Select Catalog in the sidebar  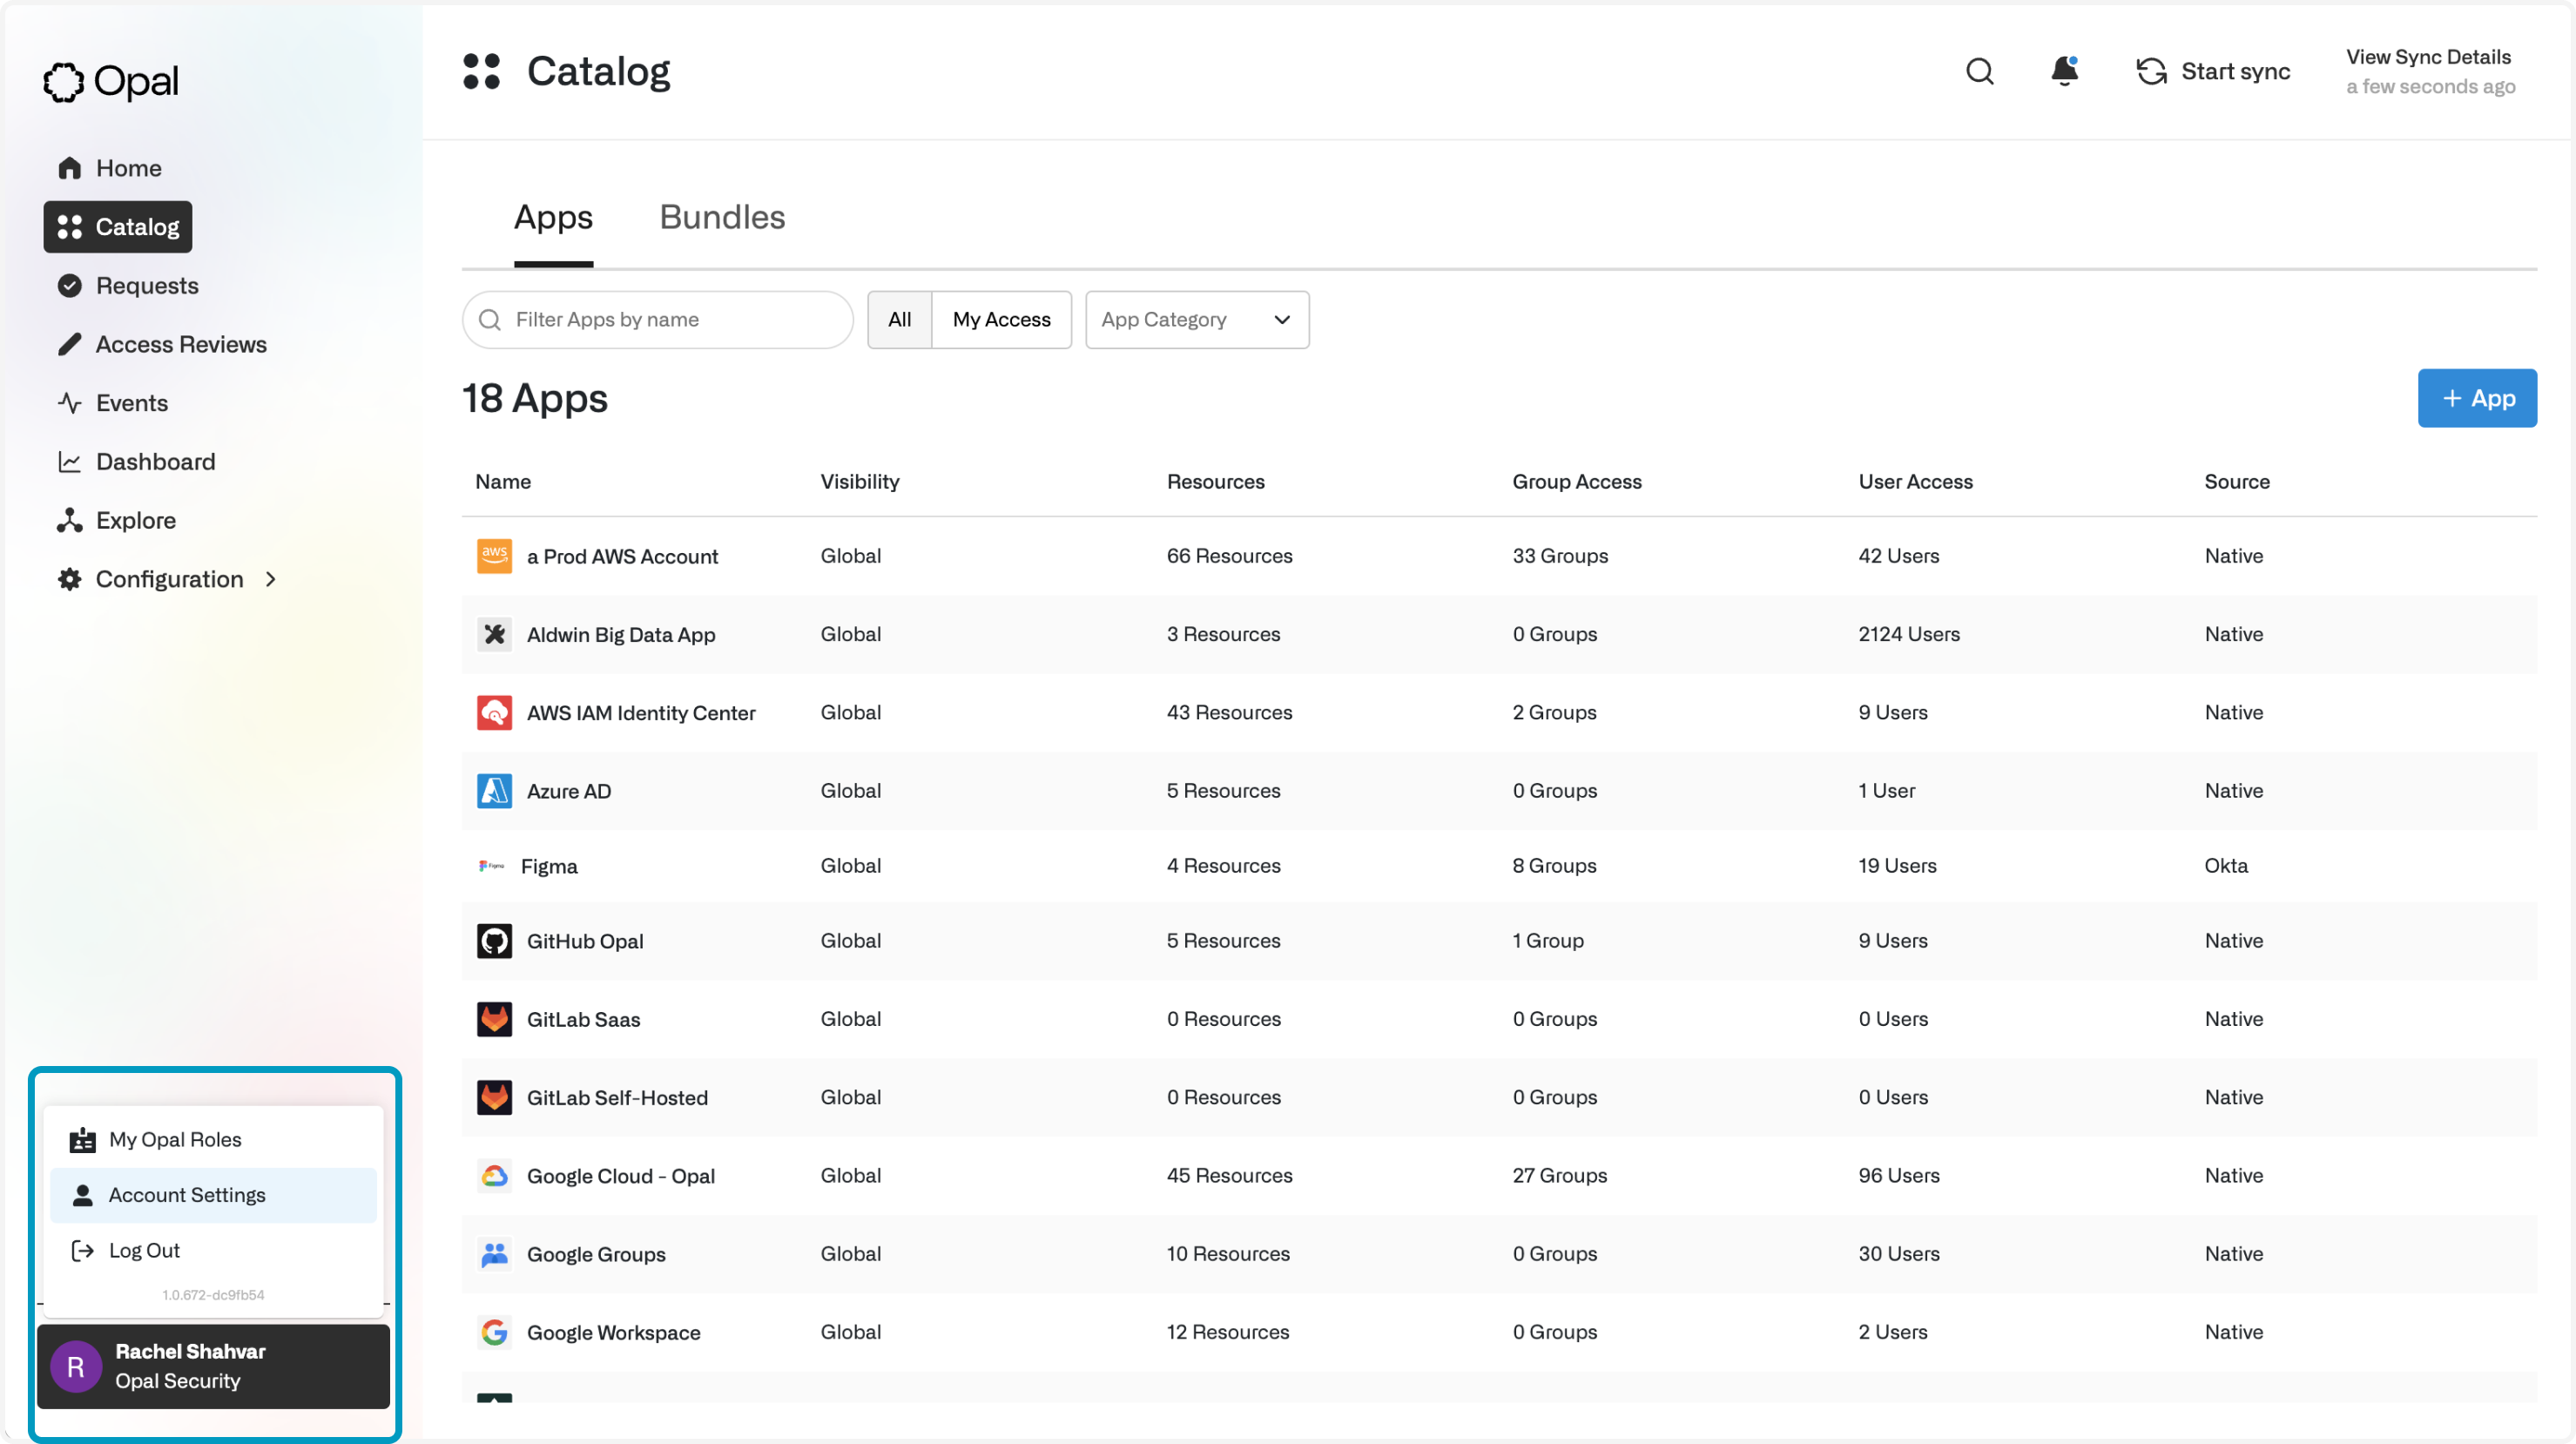117,227
